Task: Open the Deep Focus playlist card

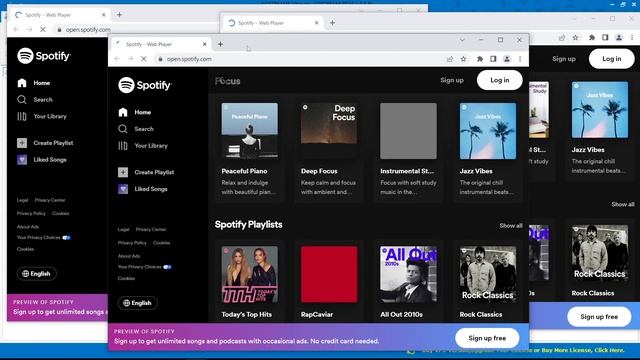Action: coord(329,149)
